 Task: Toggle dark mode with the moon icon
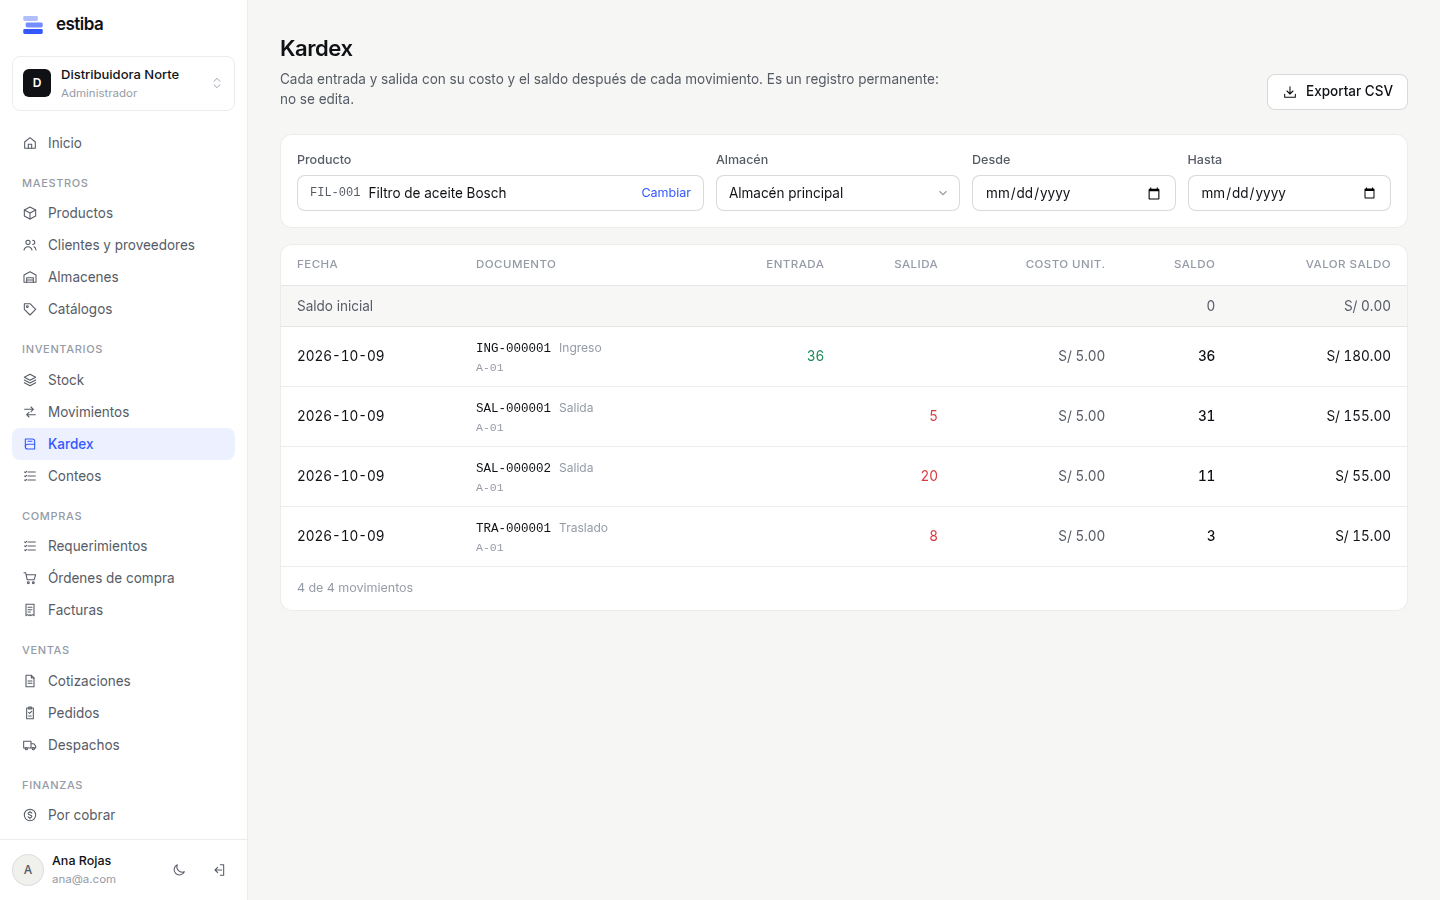tap(179, 870)
